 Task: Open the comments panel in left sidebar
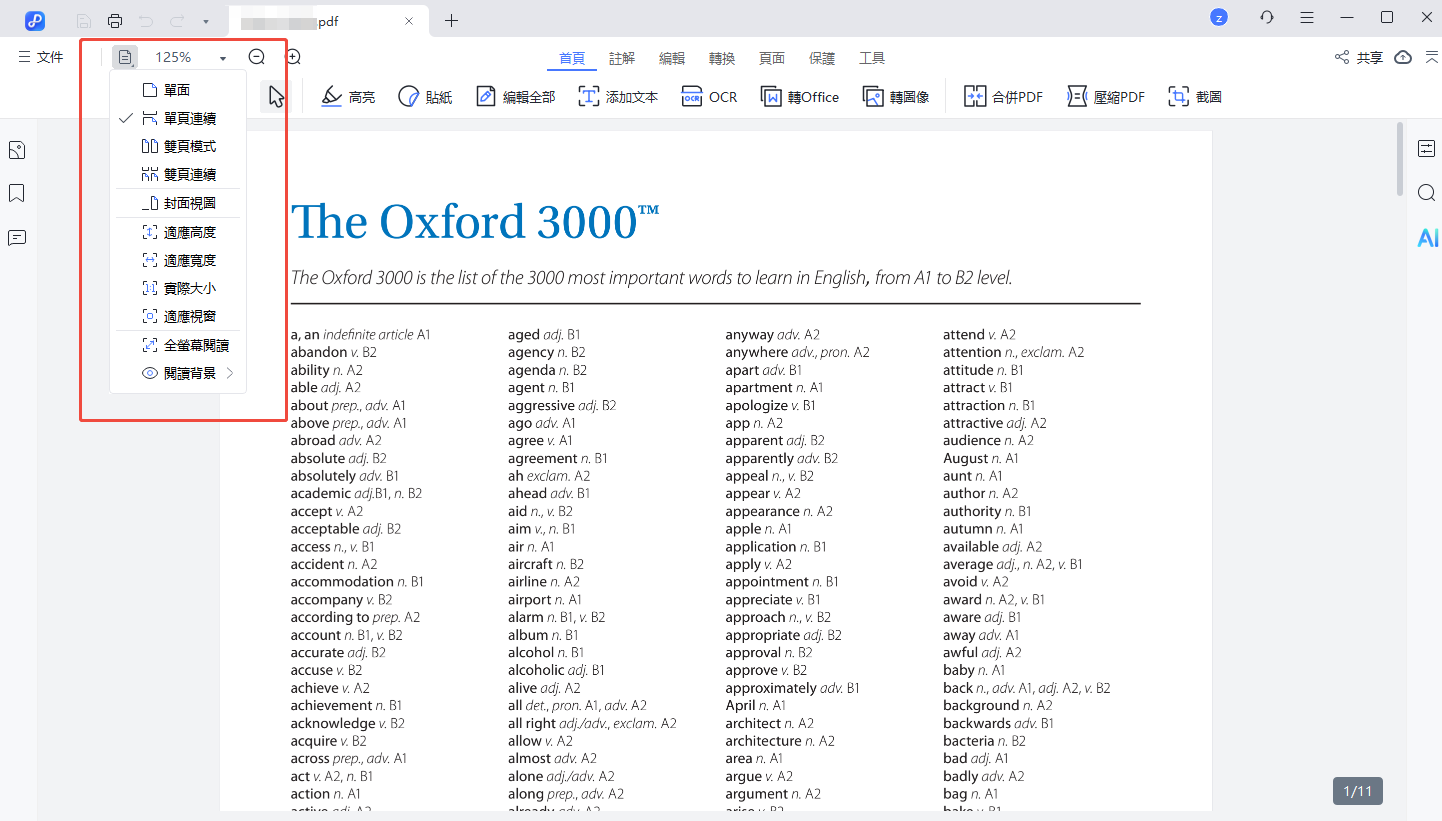click(17, 238)
